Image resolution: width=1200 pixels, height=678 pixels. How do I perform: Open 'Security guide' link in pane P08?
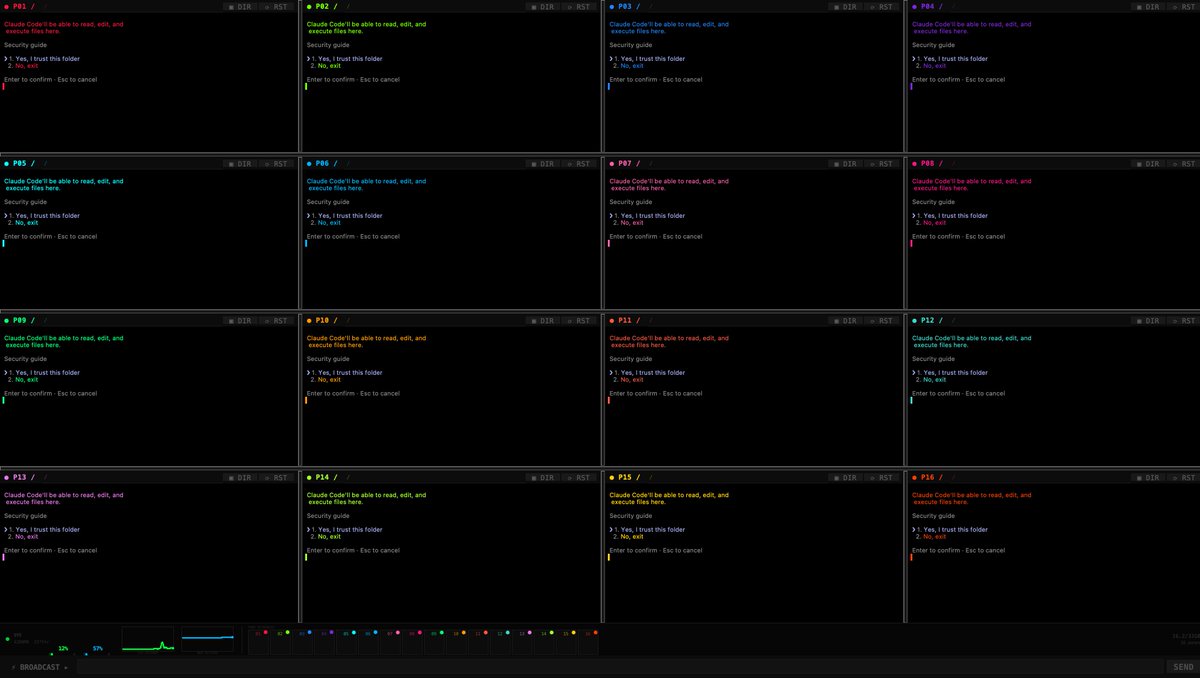click(x=933, y=202)
